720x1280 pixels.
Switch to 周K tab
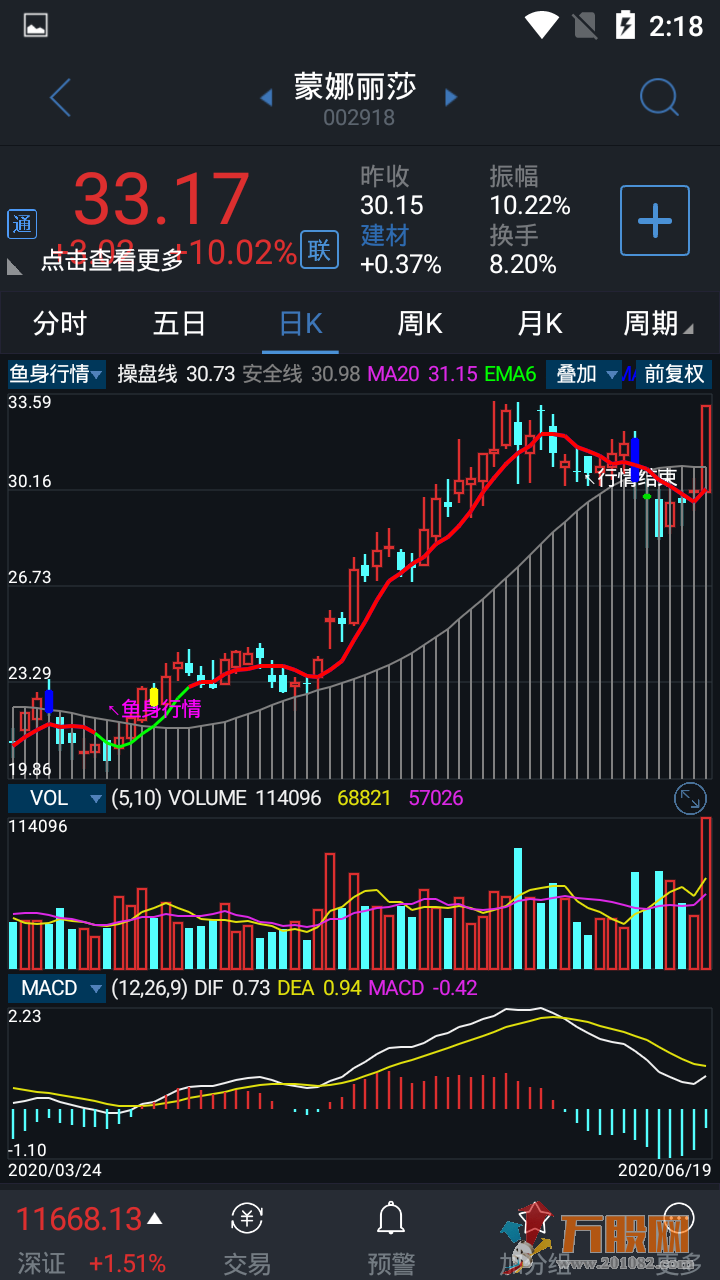(x=420, y=323)
